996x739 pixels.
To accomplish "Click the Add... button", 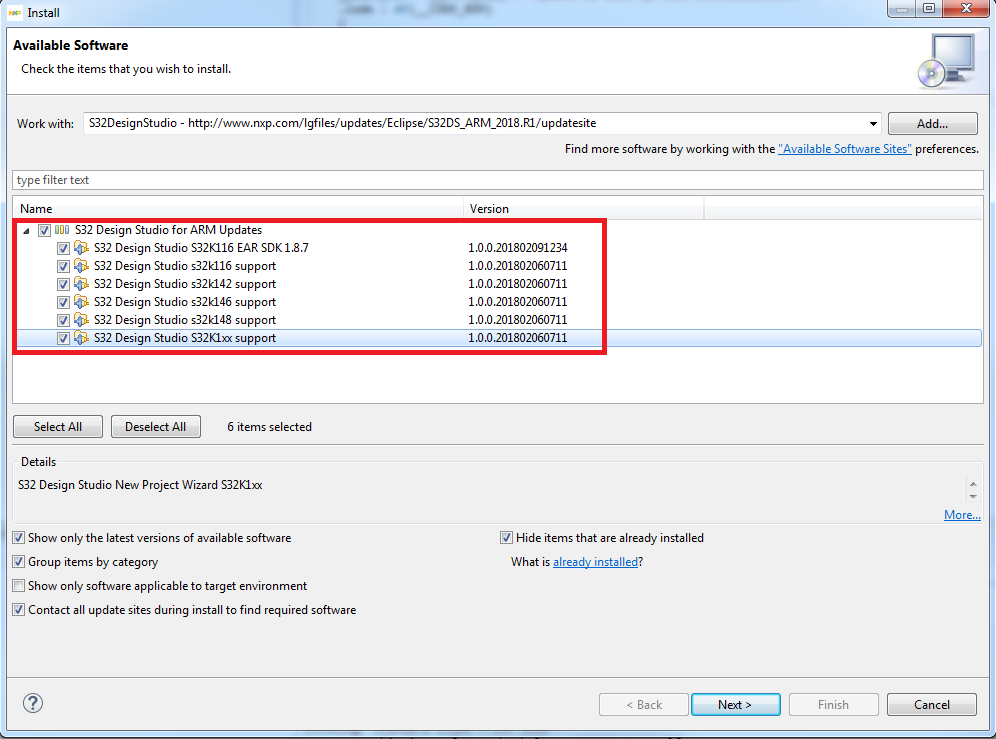I will coord(932,124).
